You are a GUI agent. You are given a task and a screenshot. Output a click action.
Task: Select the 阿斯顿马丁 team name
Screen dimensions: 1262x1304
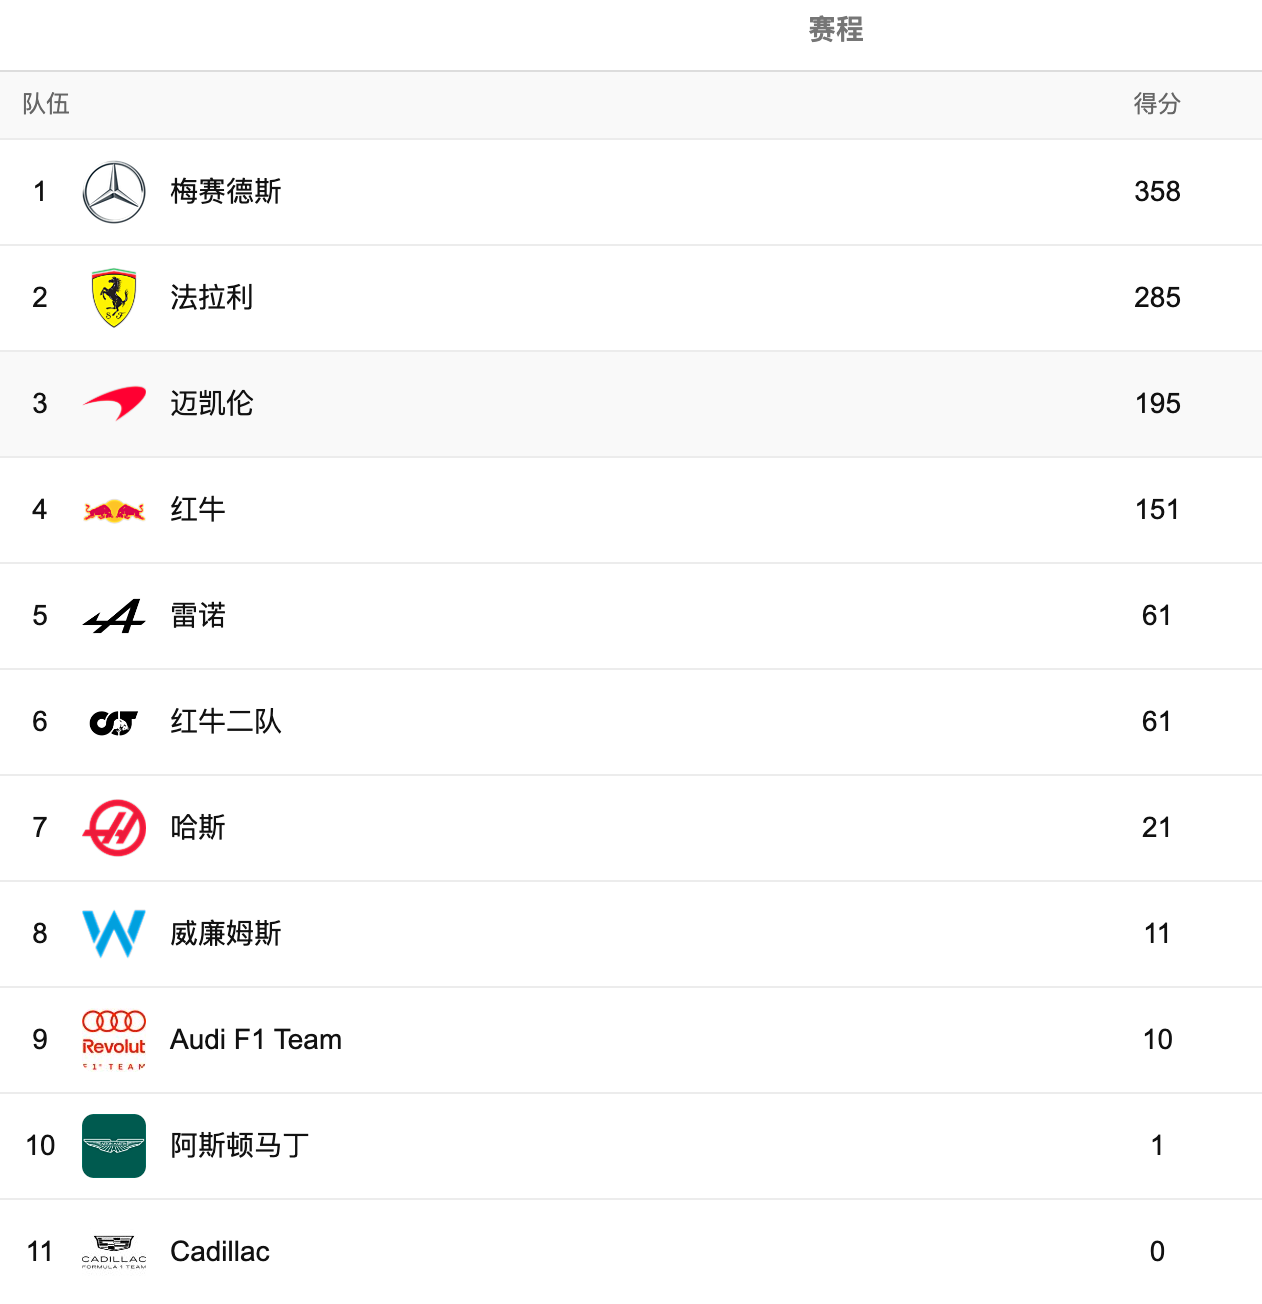[x=240, y=1145]
